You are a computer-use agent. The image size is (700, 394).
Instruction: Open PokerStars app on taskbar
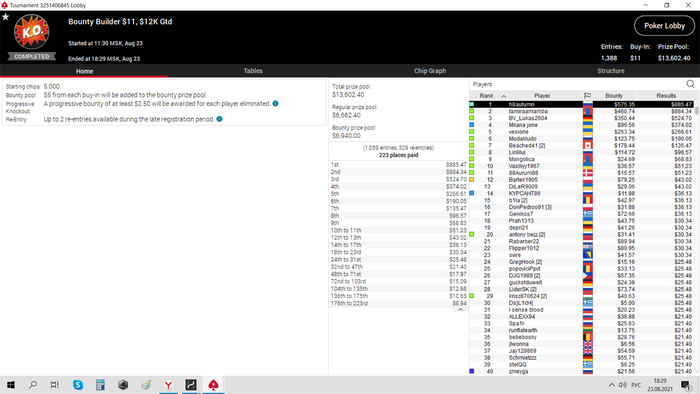(213, 385)
